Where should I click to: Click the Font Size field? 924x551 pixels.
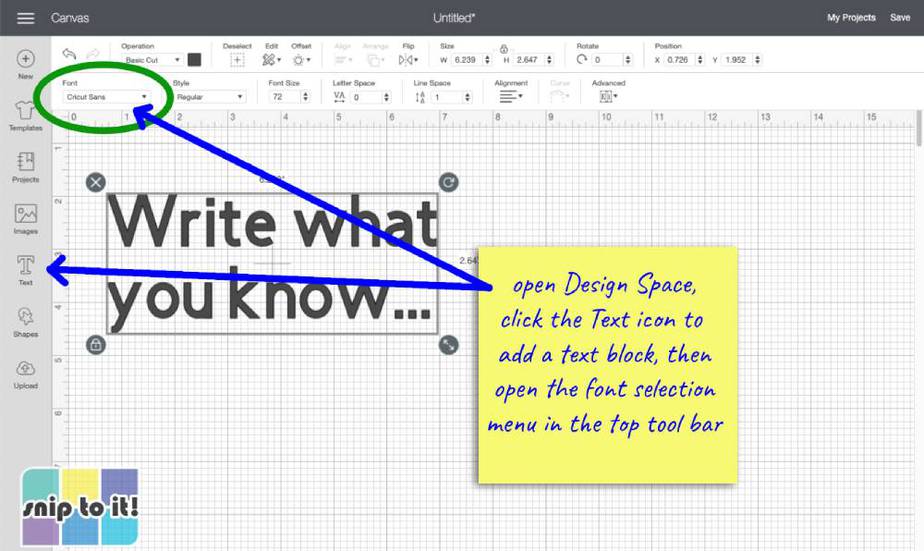pos(285,97)
